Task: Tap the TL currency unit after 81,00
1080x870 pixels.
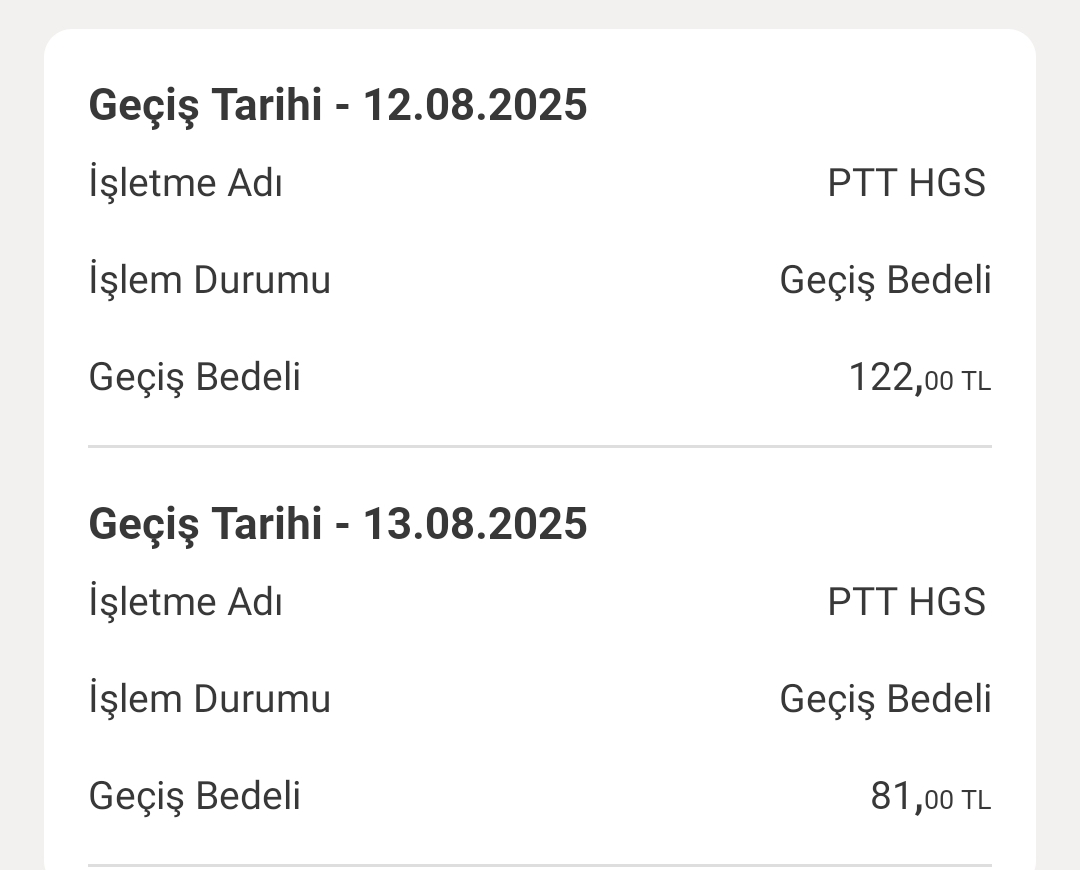Action: [976, 801]
